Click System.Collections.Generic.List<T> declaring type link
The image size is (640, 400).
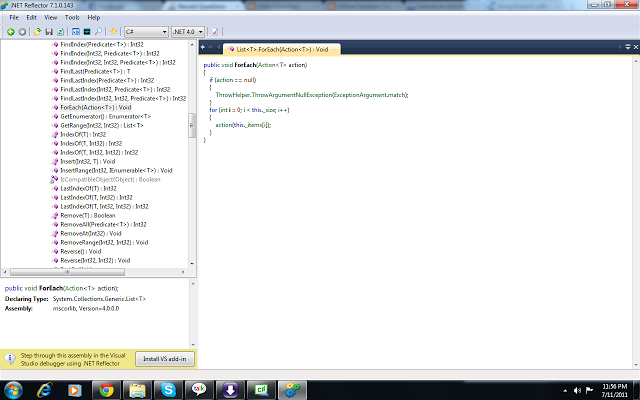(x=99, y=298)
